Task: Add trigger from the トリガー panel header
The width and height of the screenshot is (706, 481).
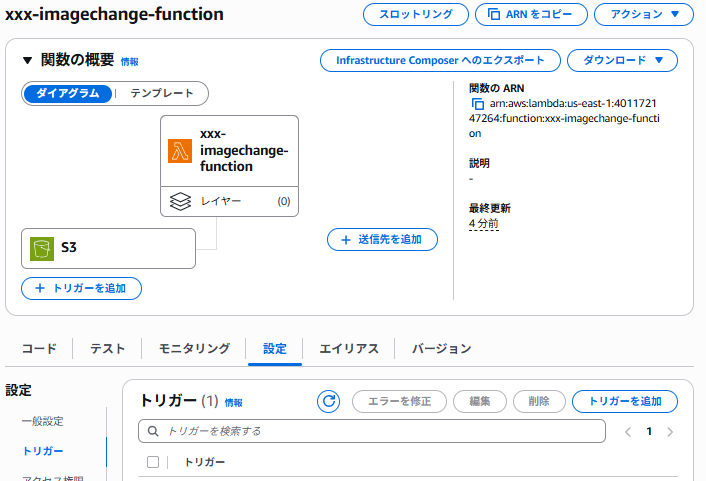Action: click(625, 401)
